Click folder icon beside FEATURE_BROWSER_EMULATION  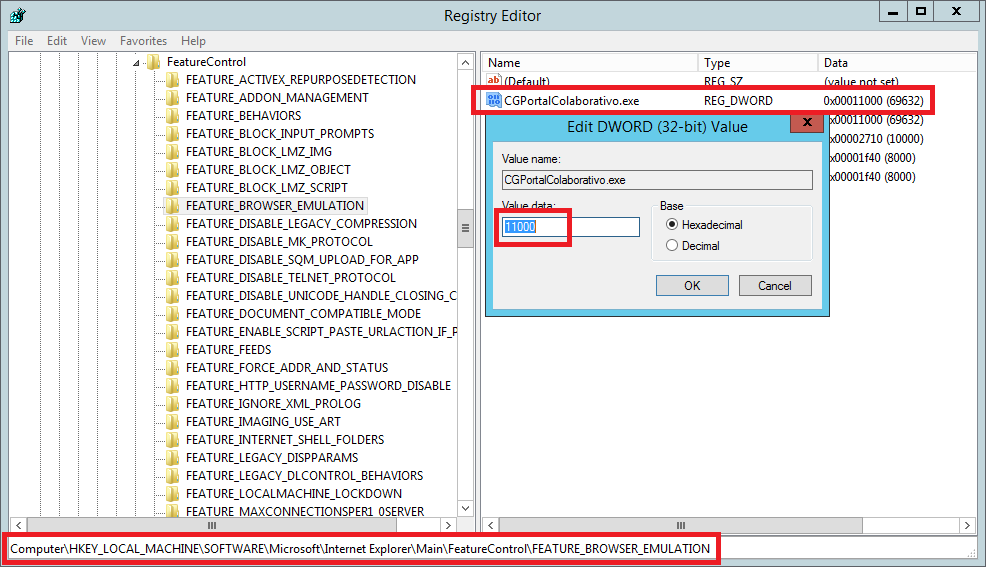click(172, 206)
